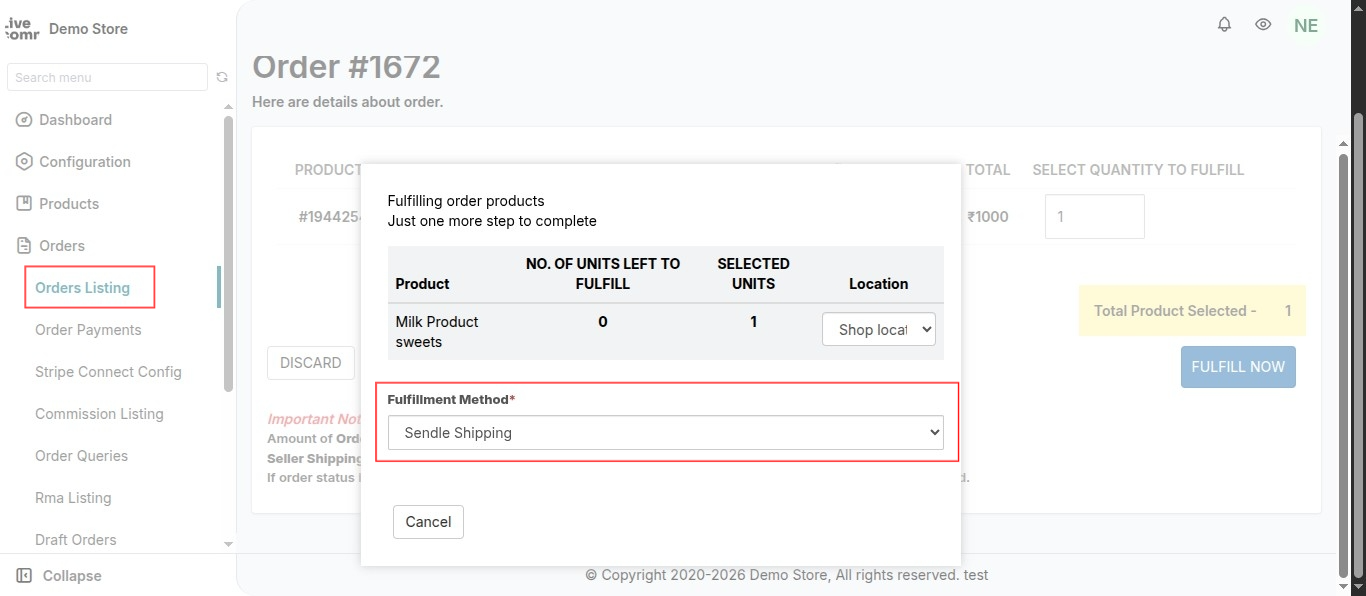
Task: Open the Fulfillment Method dropdown
Action: [666, 433]
